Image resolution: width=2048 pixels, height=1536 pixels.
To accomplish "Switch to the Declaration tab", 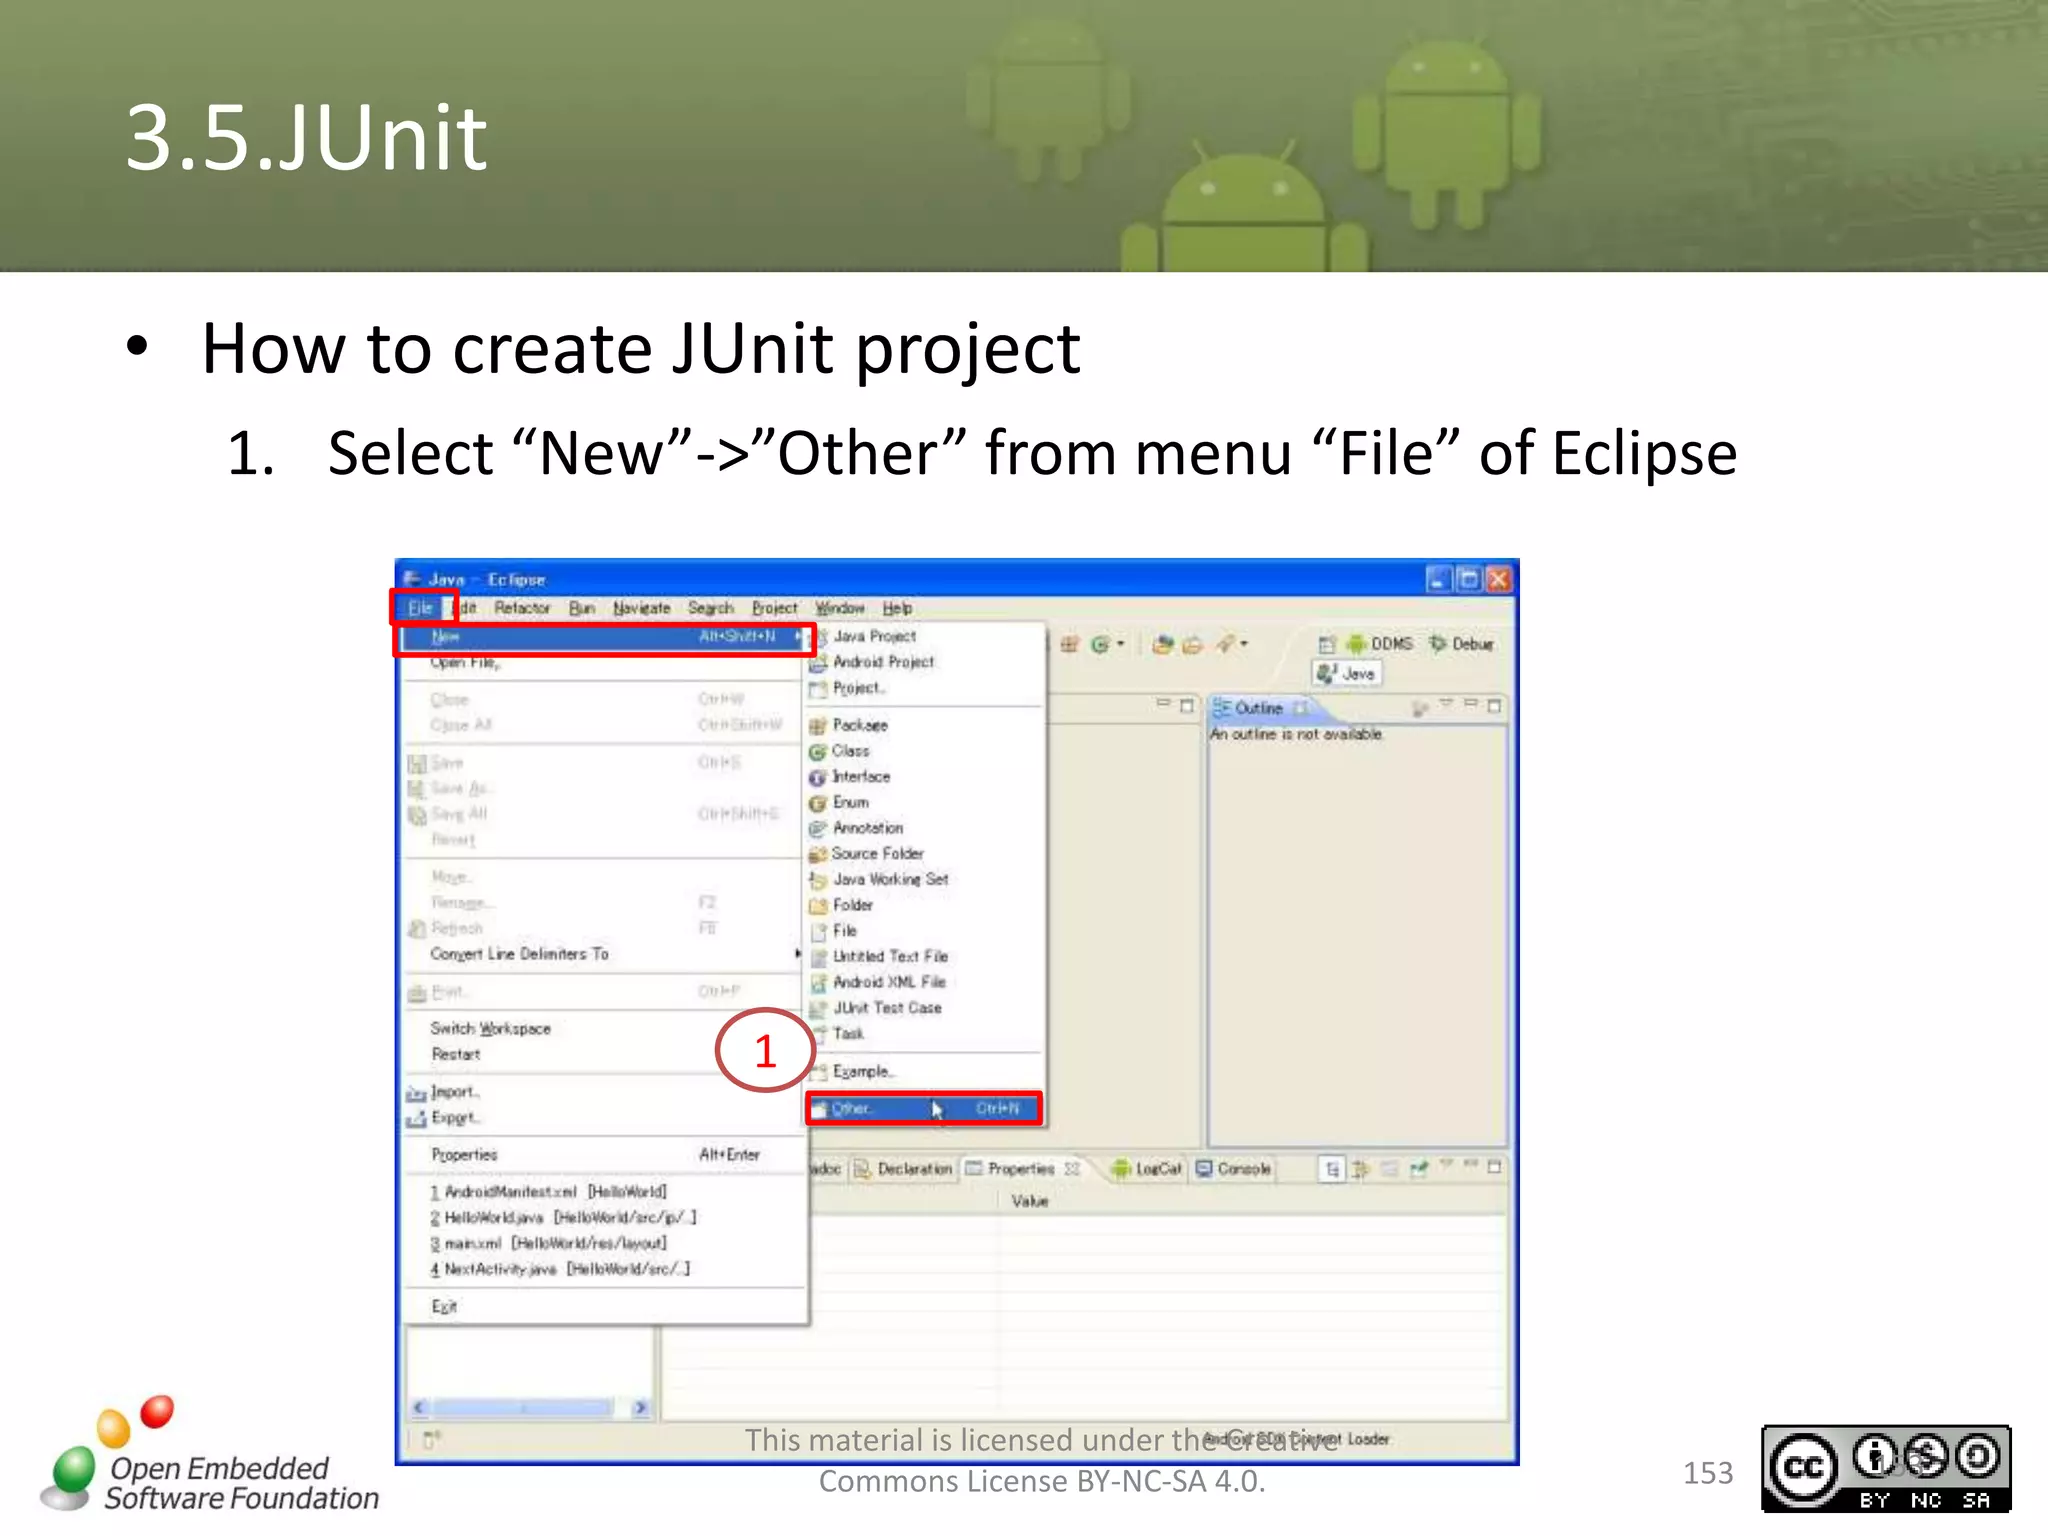I will coord(903,1168).
